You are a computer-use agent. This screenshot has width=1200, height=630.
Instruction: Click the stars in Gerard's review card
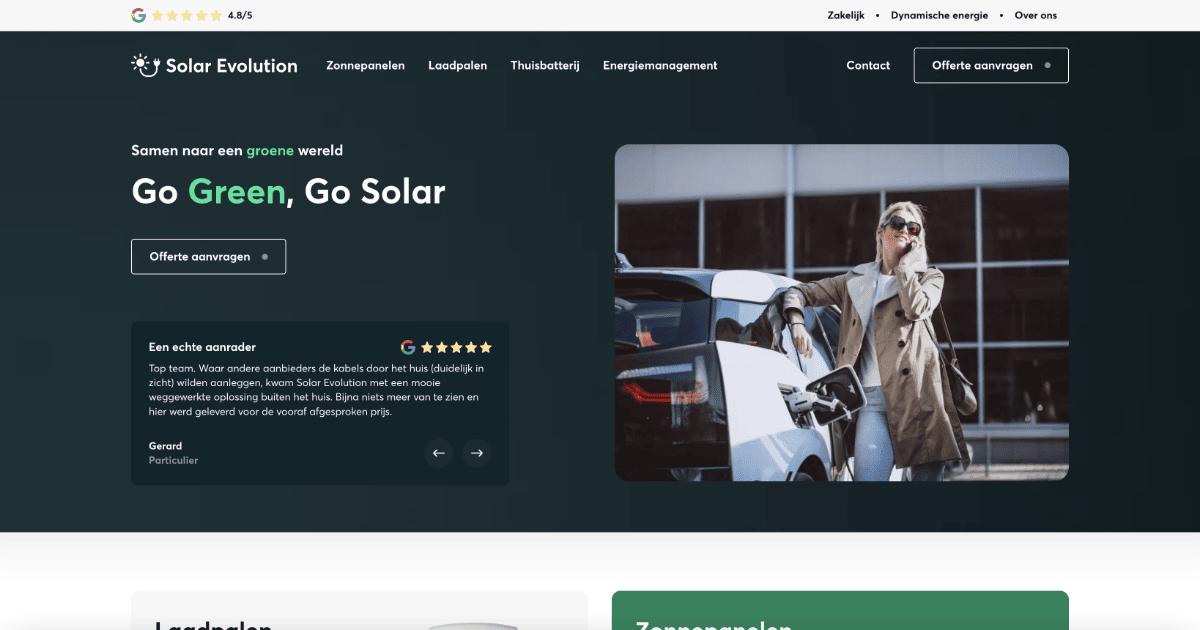(x=455, y=347)
